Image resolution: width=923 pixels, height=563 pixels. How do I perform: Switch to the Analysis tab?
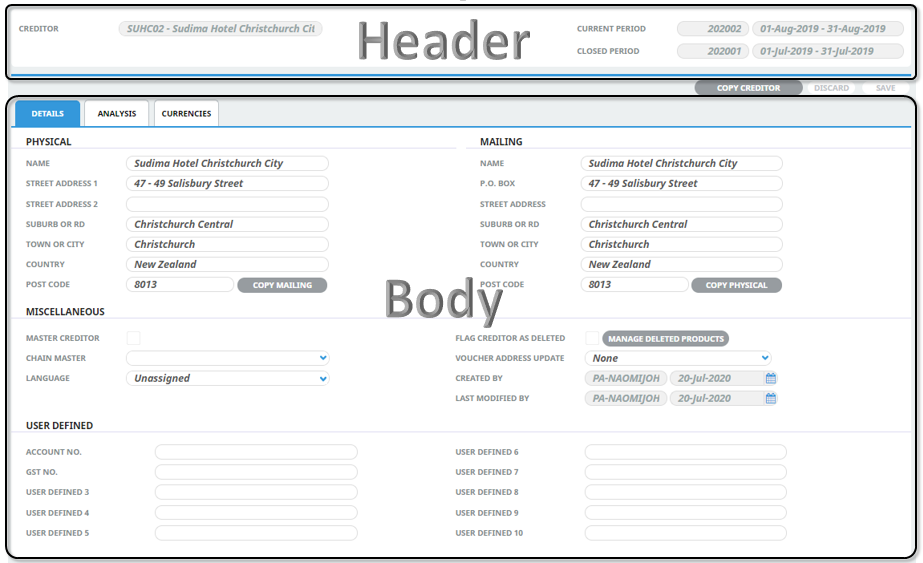tap(117, 114)
